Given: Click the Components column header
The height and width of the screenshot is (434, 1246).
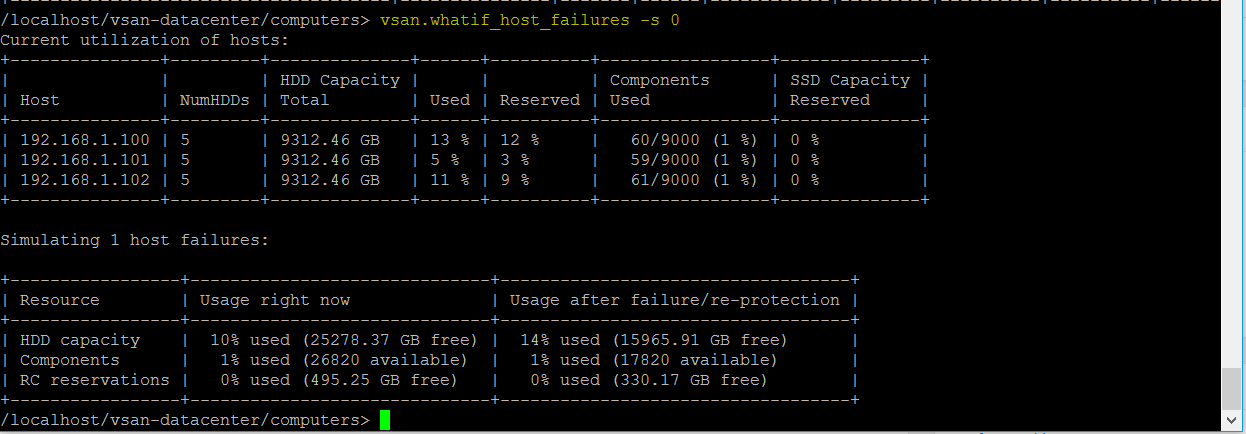Looking at the screenshot, I should pos(660,80).
